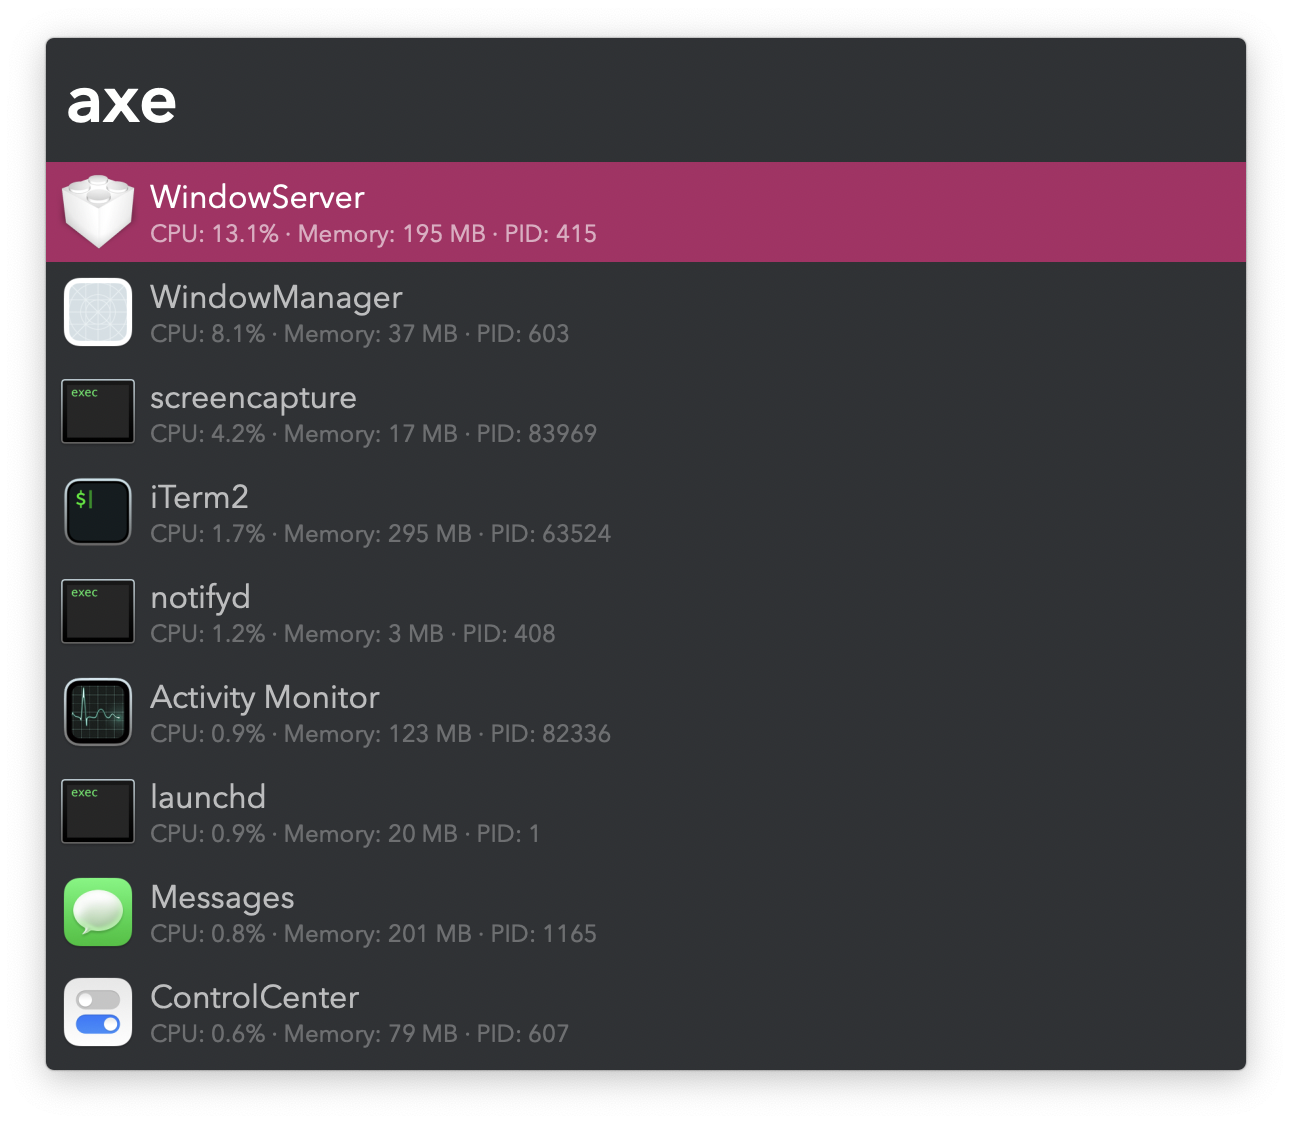Screen dimensions: 1292x1124
Task: Click the launchd exec icon
Action: pyautogui.click(x=98, y=811)
